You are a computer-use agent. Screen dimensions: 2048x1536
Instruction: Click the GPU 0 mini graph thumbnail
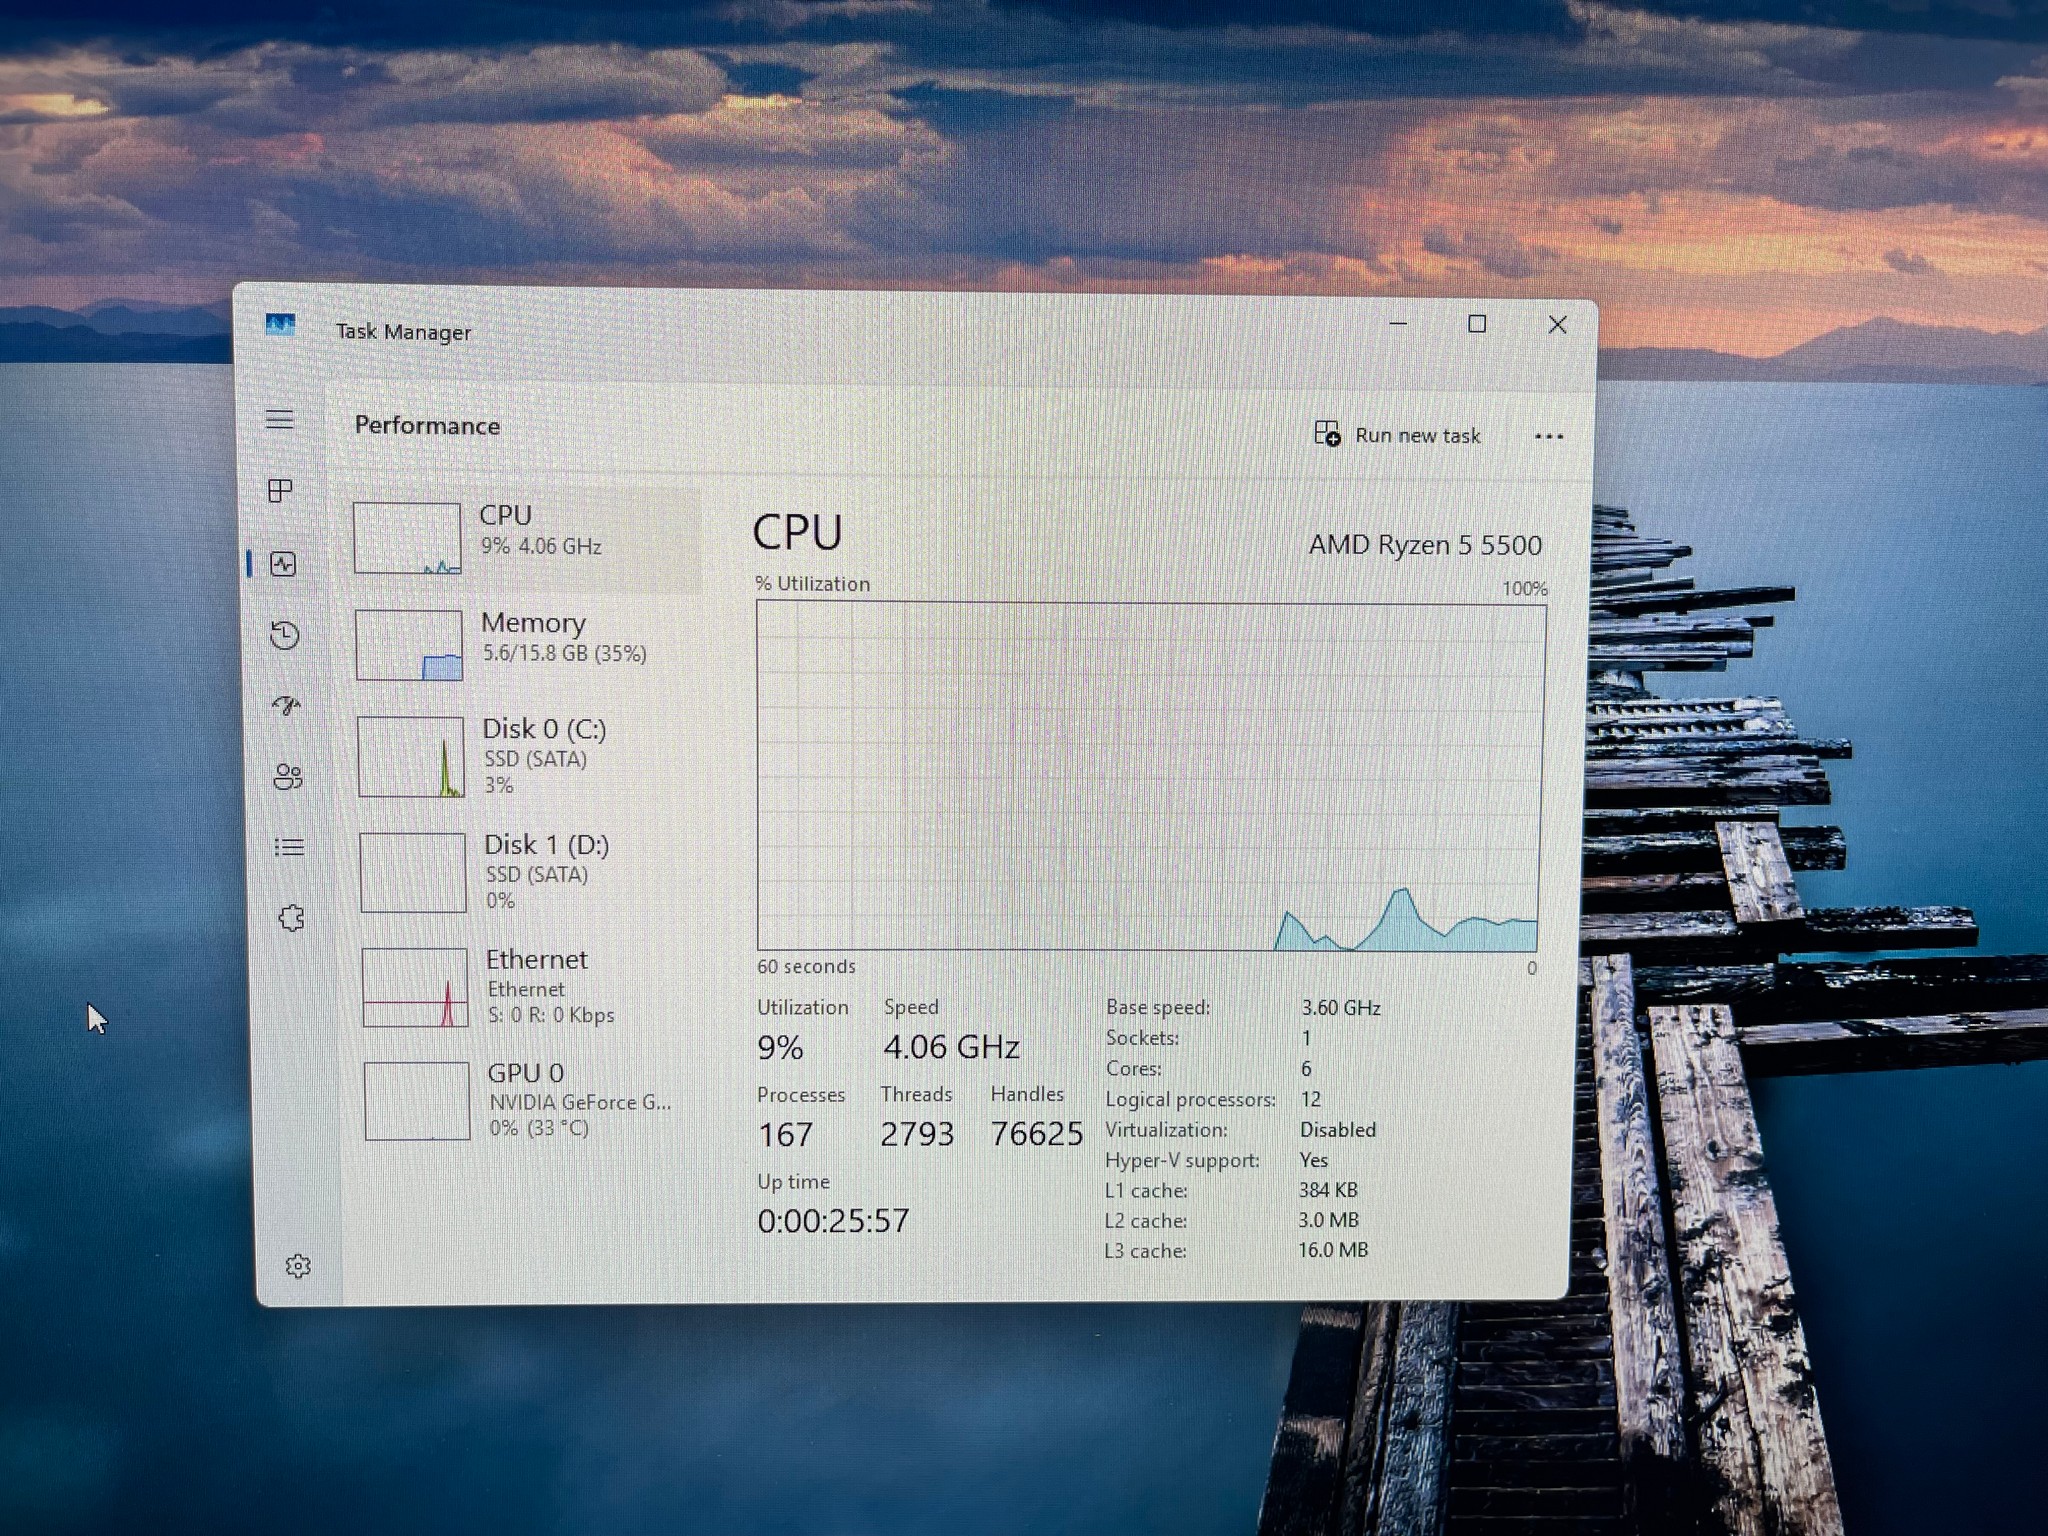click(x=417, y=1100)
